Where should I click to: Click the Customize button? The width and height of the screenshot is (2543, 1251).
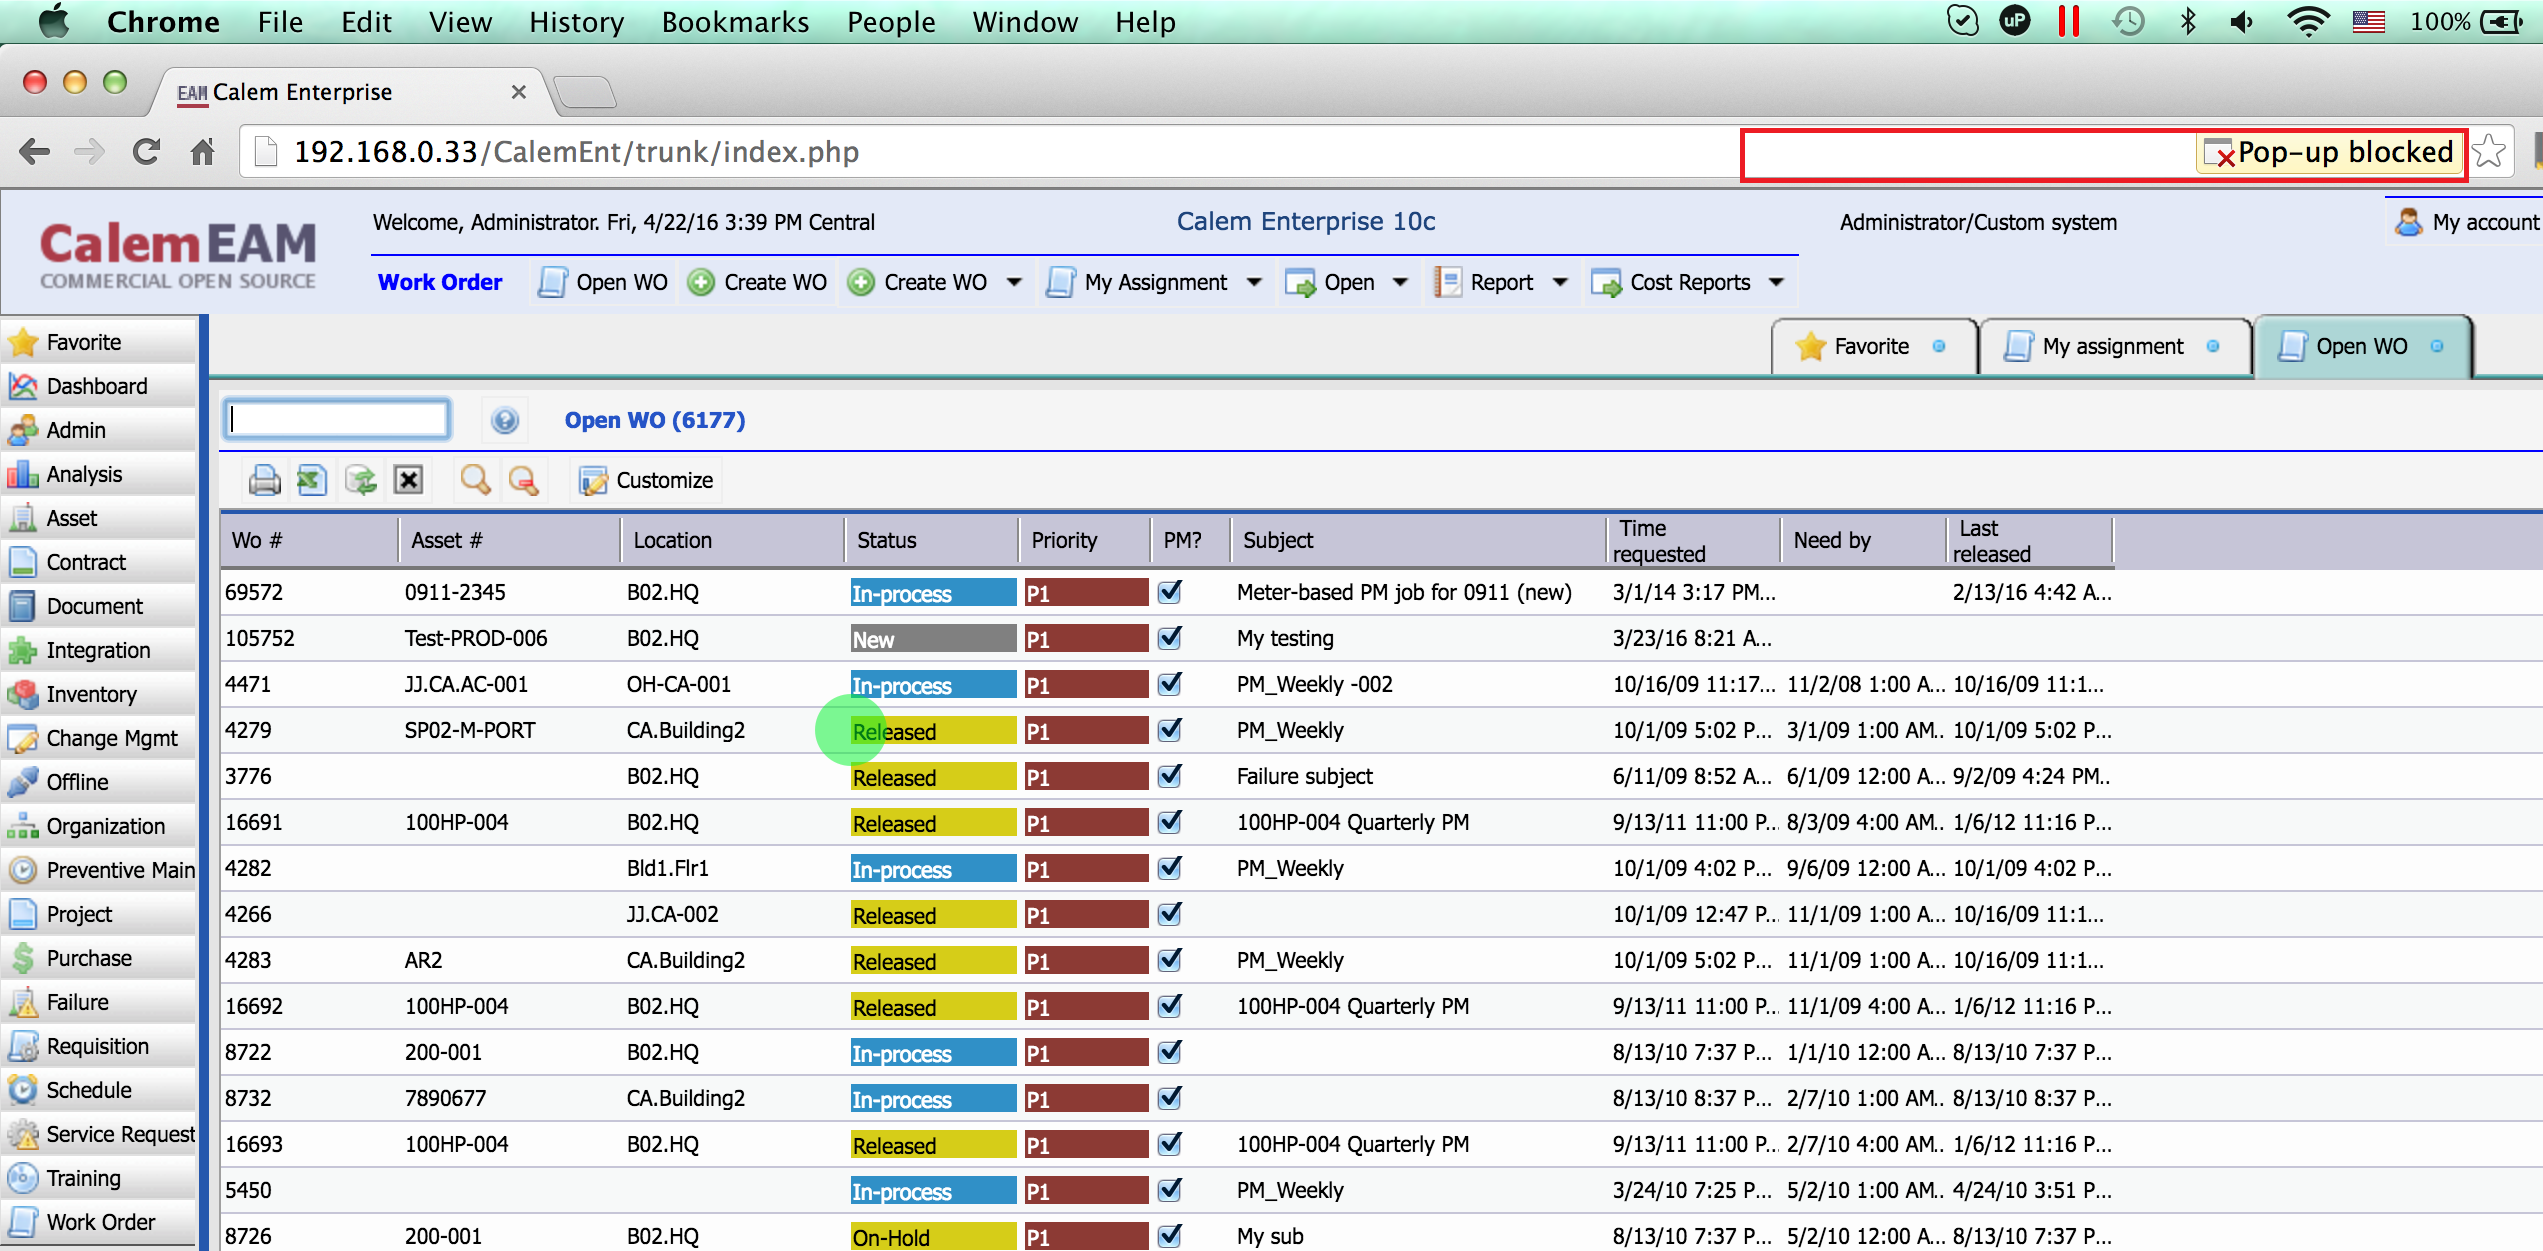(647, 480)
